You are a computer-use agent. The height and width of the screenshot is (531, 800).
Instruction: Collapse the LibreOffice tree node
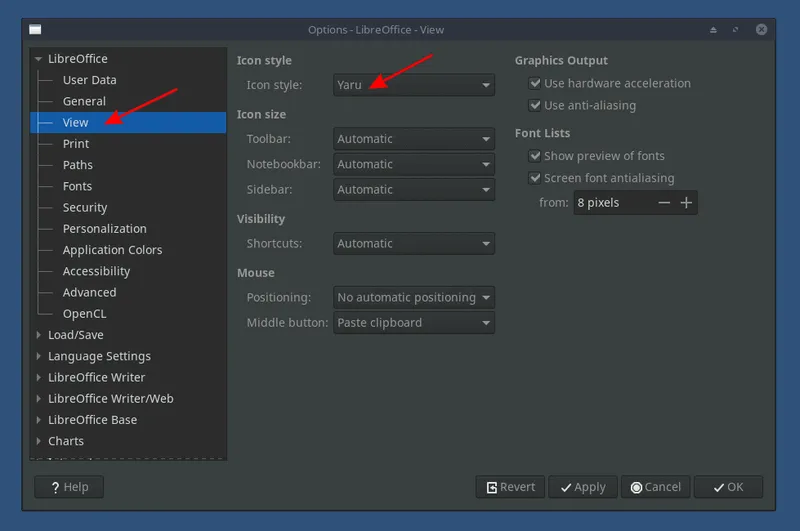(39, 59)
